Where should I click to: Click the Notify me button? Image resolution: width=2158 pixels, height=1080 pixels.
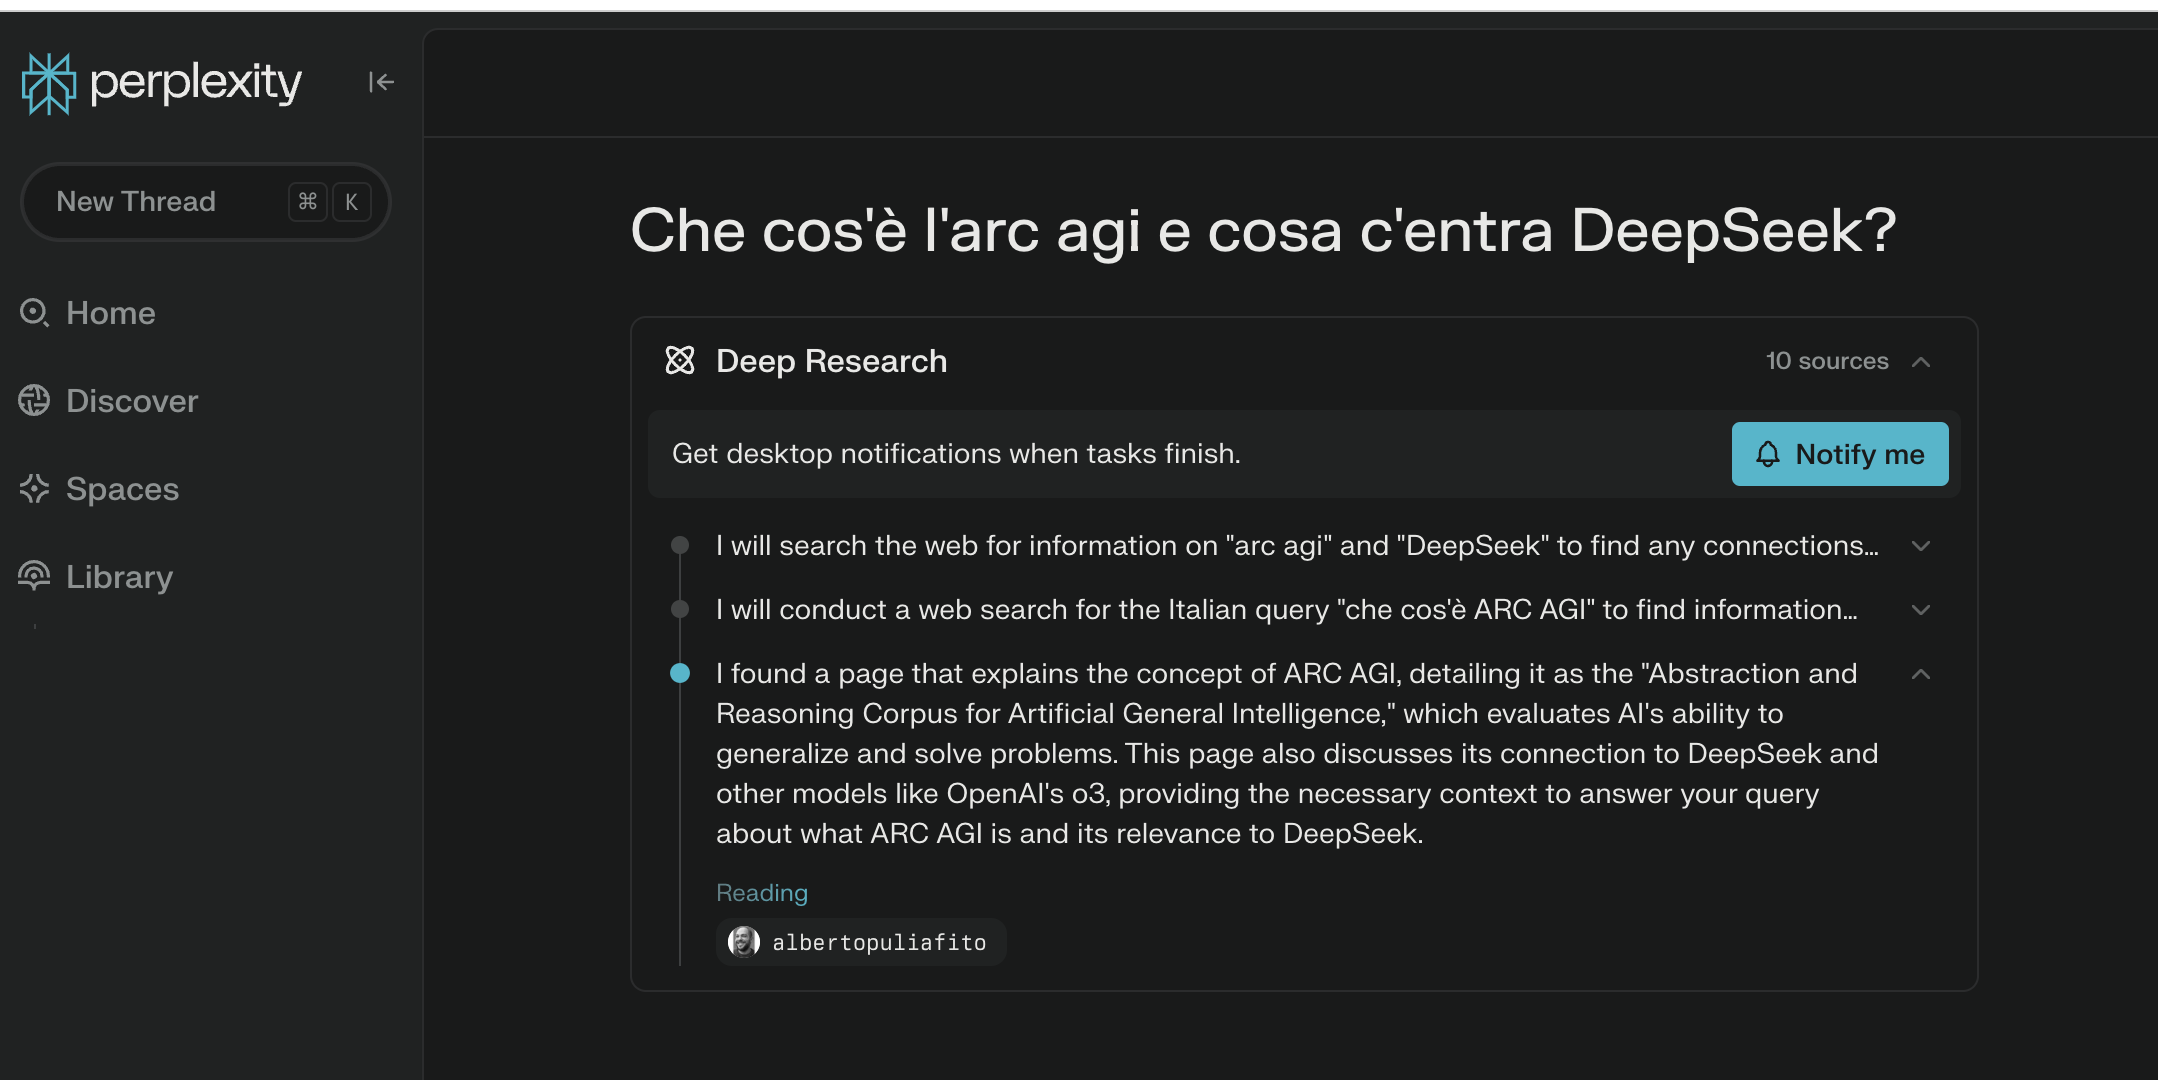pyautogui.click(x=1840, y=454)
